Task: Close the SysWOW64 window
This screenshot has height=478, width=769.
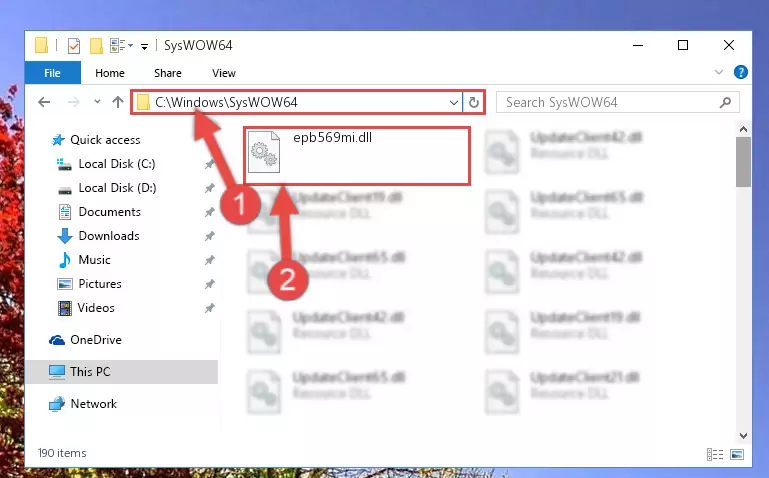Action: pyautogui.click(x=729, y=45)
